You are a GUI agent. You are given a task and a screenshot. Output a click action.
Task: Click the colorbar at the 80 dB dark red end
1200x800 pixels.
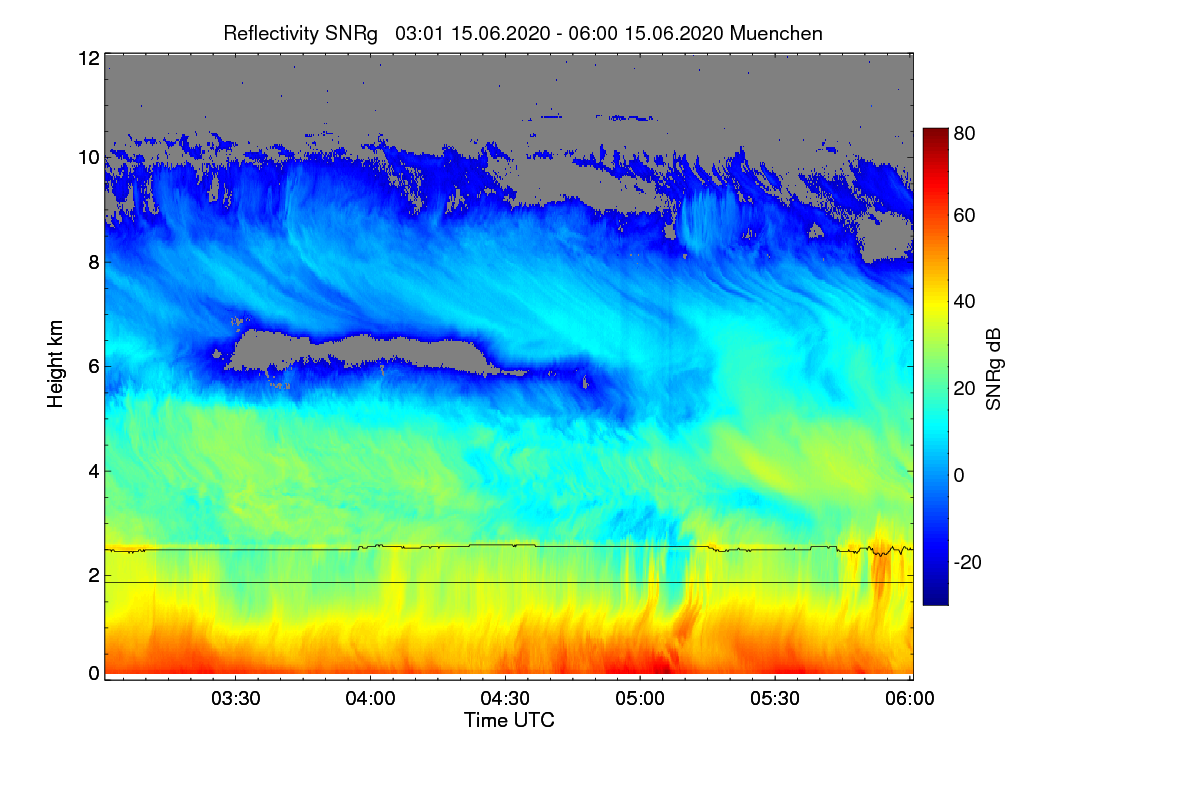click(x=934, y=134)
